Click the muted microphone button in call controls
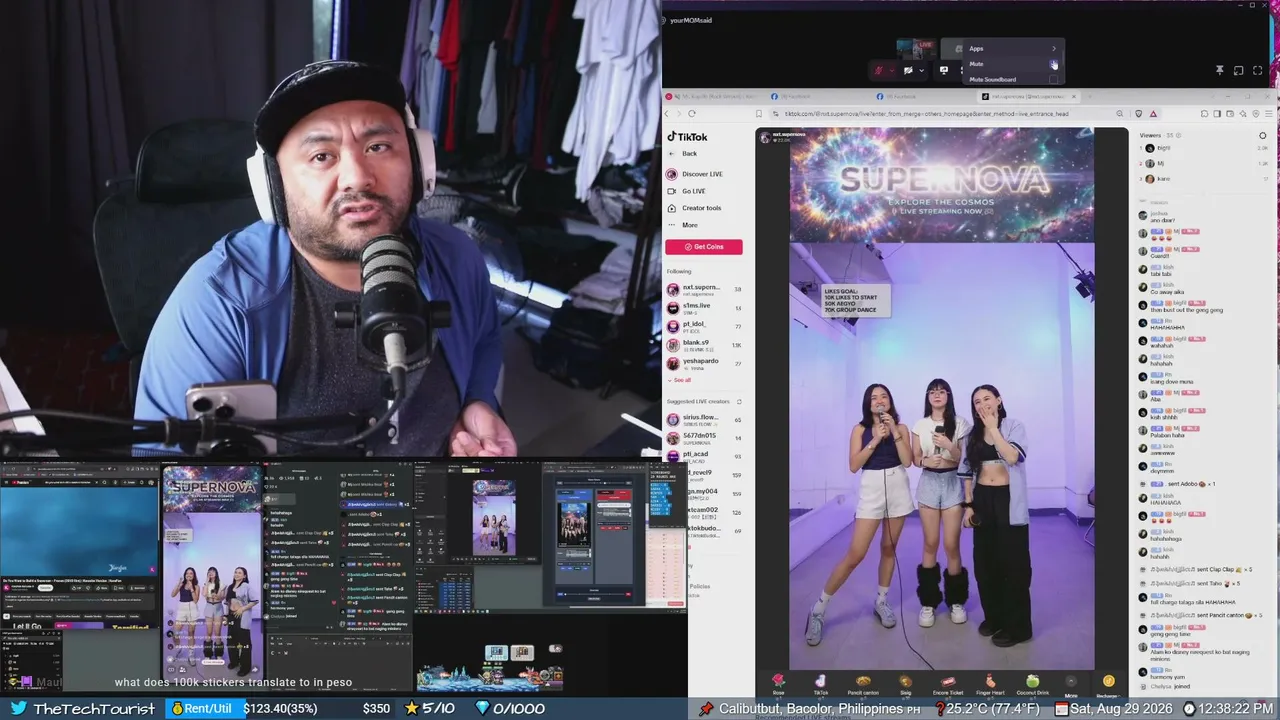This screenshot has width=1280, height=720. [x=879, y=70]
